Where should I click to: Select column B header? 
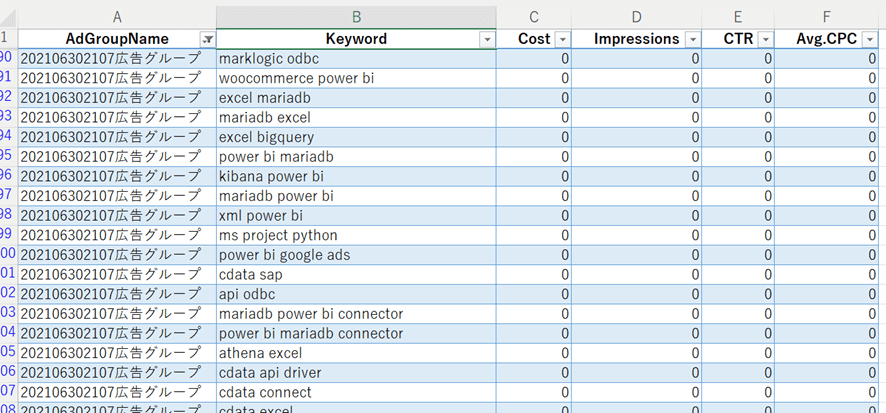pyautogui.click(x=356, y=16)
